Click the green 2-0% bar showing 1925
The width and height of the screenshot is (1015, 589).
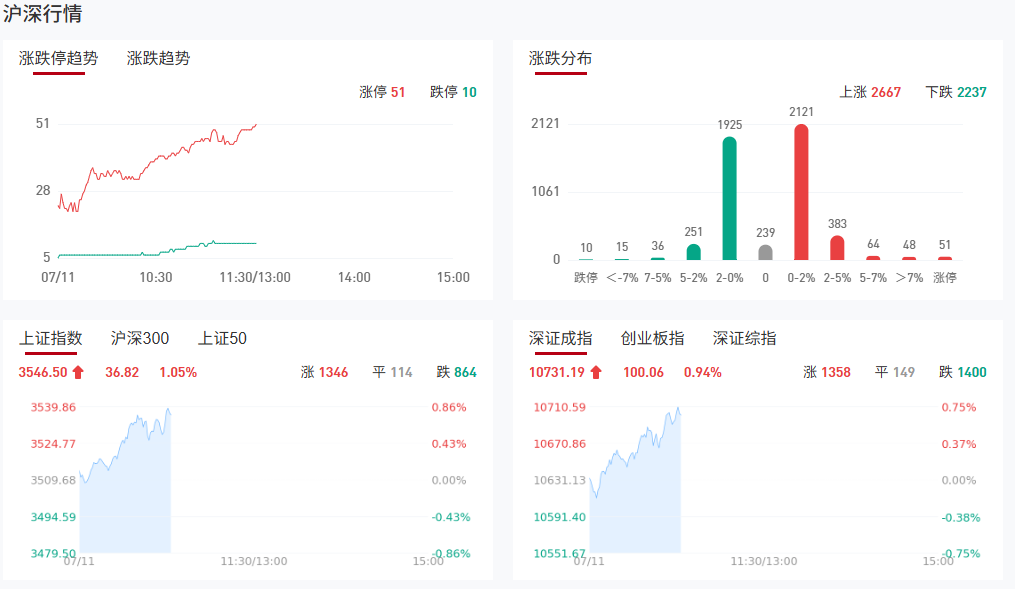click(x=730, y=198)
